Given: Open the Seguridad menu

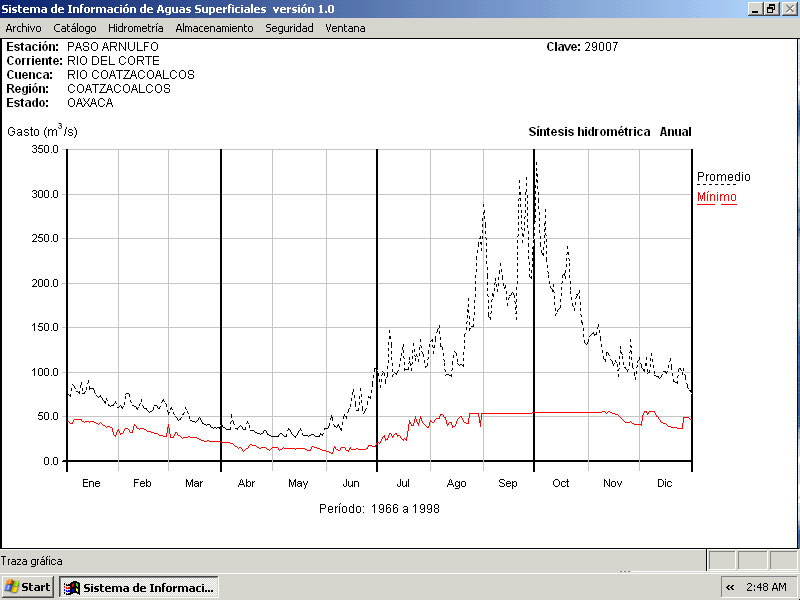Looking at the screenshot, I should pyautogui.click(x=289, y=28).
